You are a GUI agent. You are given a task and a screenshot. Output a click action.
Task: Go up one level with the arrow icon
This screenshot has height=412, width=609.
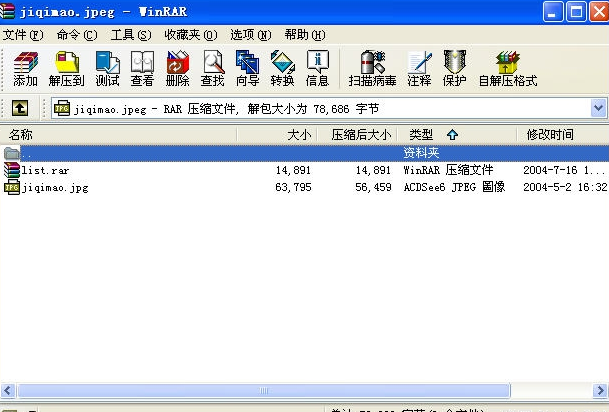tap(20, 108)
